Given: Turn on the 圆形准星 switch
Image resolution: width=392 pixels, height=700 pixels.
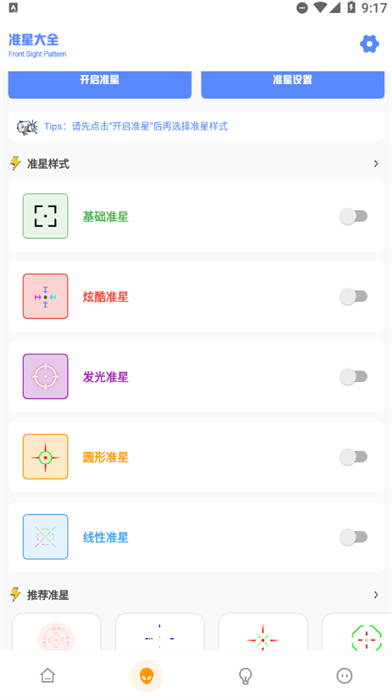Looking at the screenshot, I should tap(353, 457).
